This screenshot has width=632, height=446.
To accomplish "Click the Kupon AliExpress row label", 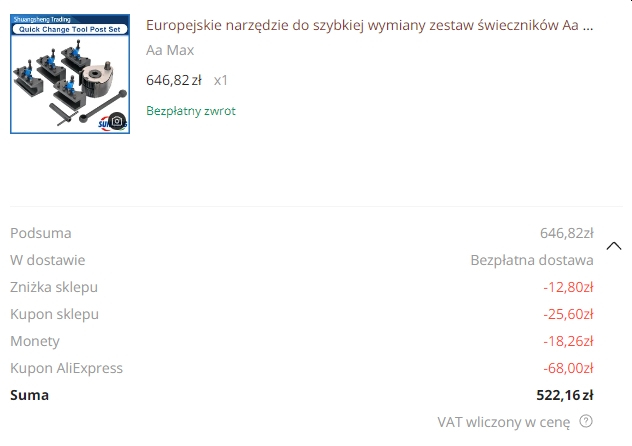I will pos(66,368).
